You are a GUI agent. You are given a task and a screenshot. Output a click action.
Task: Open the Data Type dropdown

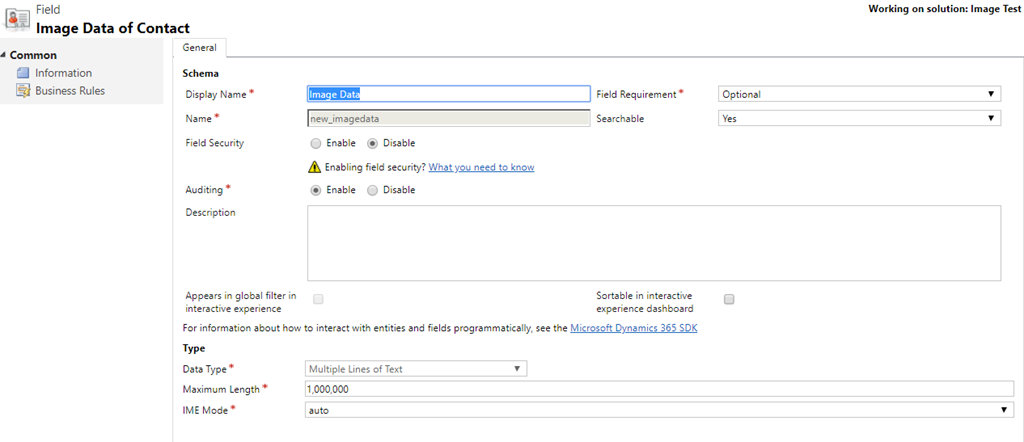click(416, 369)
